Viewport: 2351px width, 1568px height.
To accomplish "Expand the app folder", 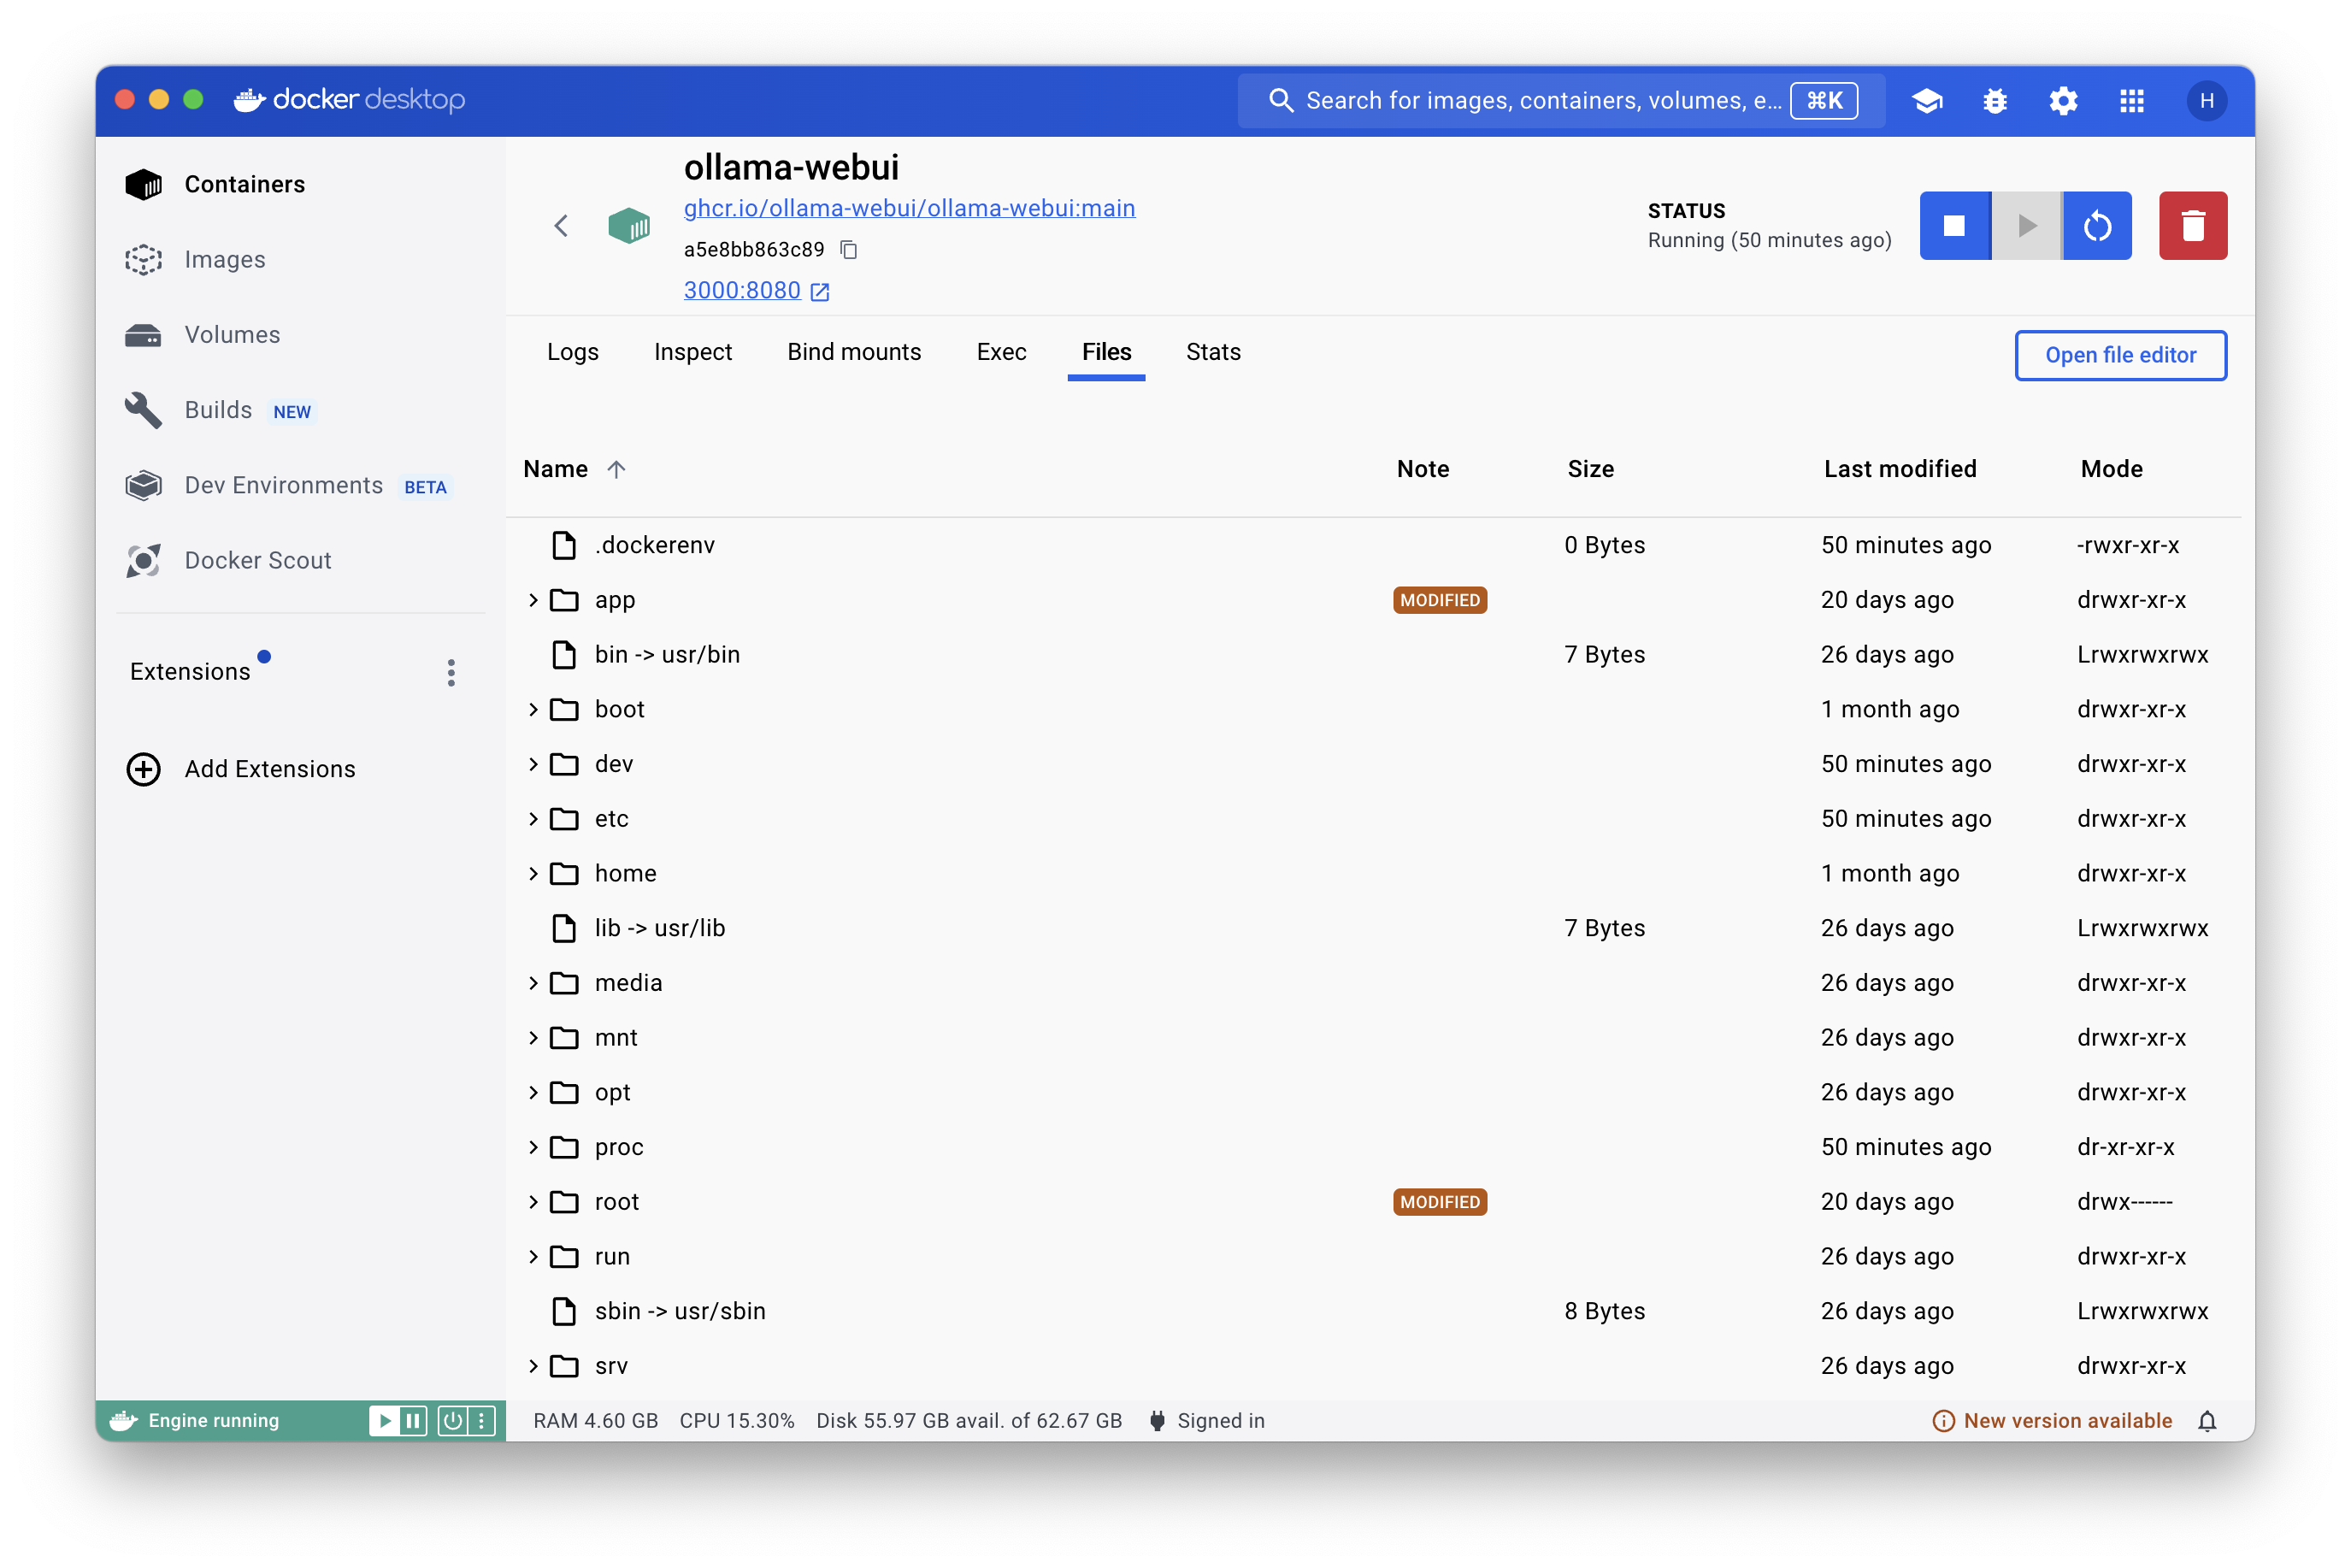I will 533,600.
